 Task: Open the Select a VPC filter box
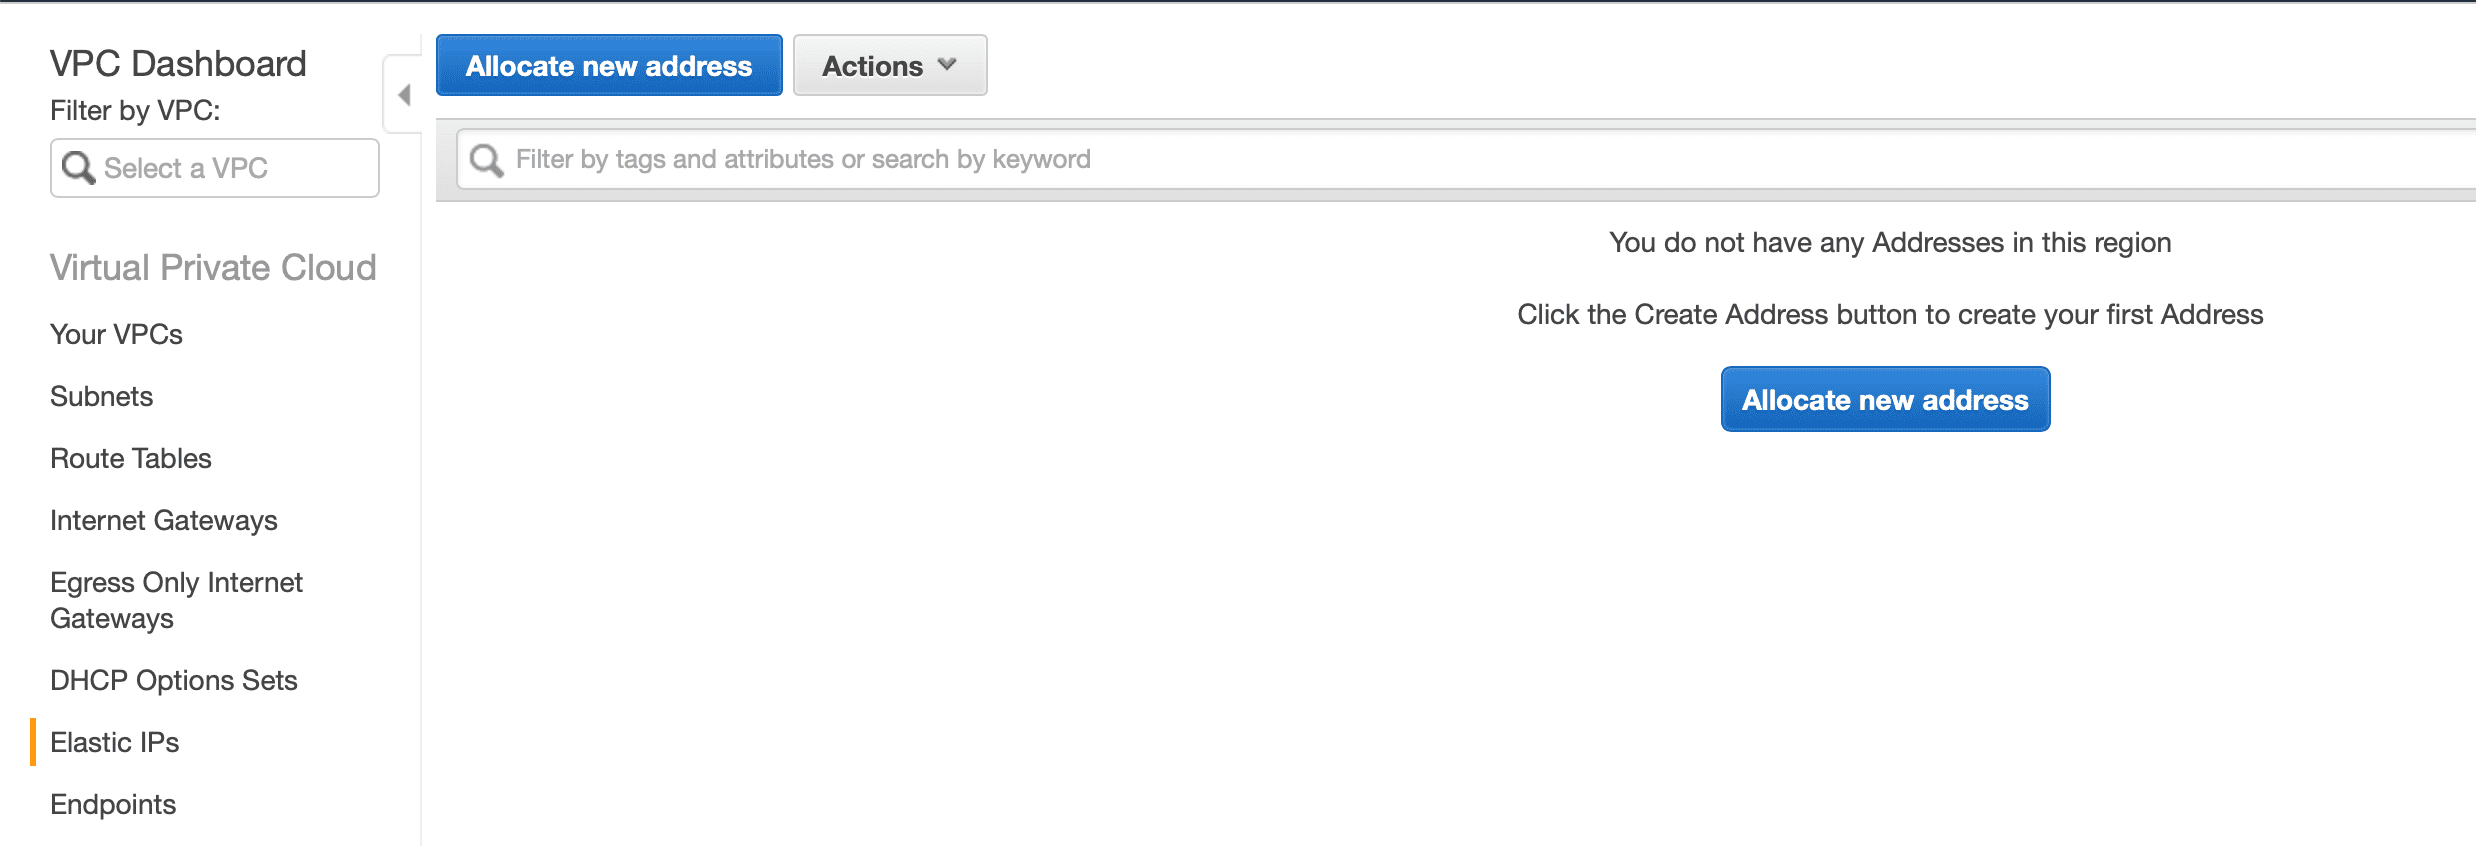coord(215,168)
